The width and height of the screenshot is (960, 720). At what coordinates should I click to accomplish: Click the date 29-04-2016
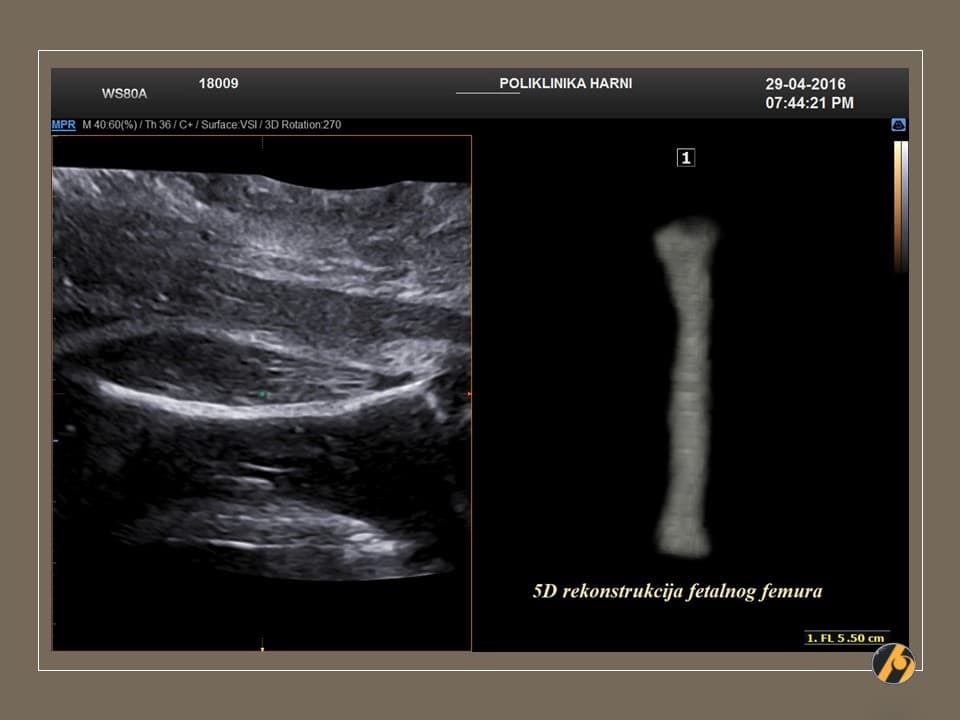805,85
